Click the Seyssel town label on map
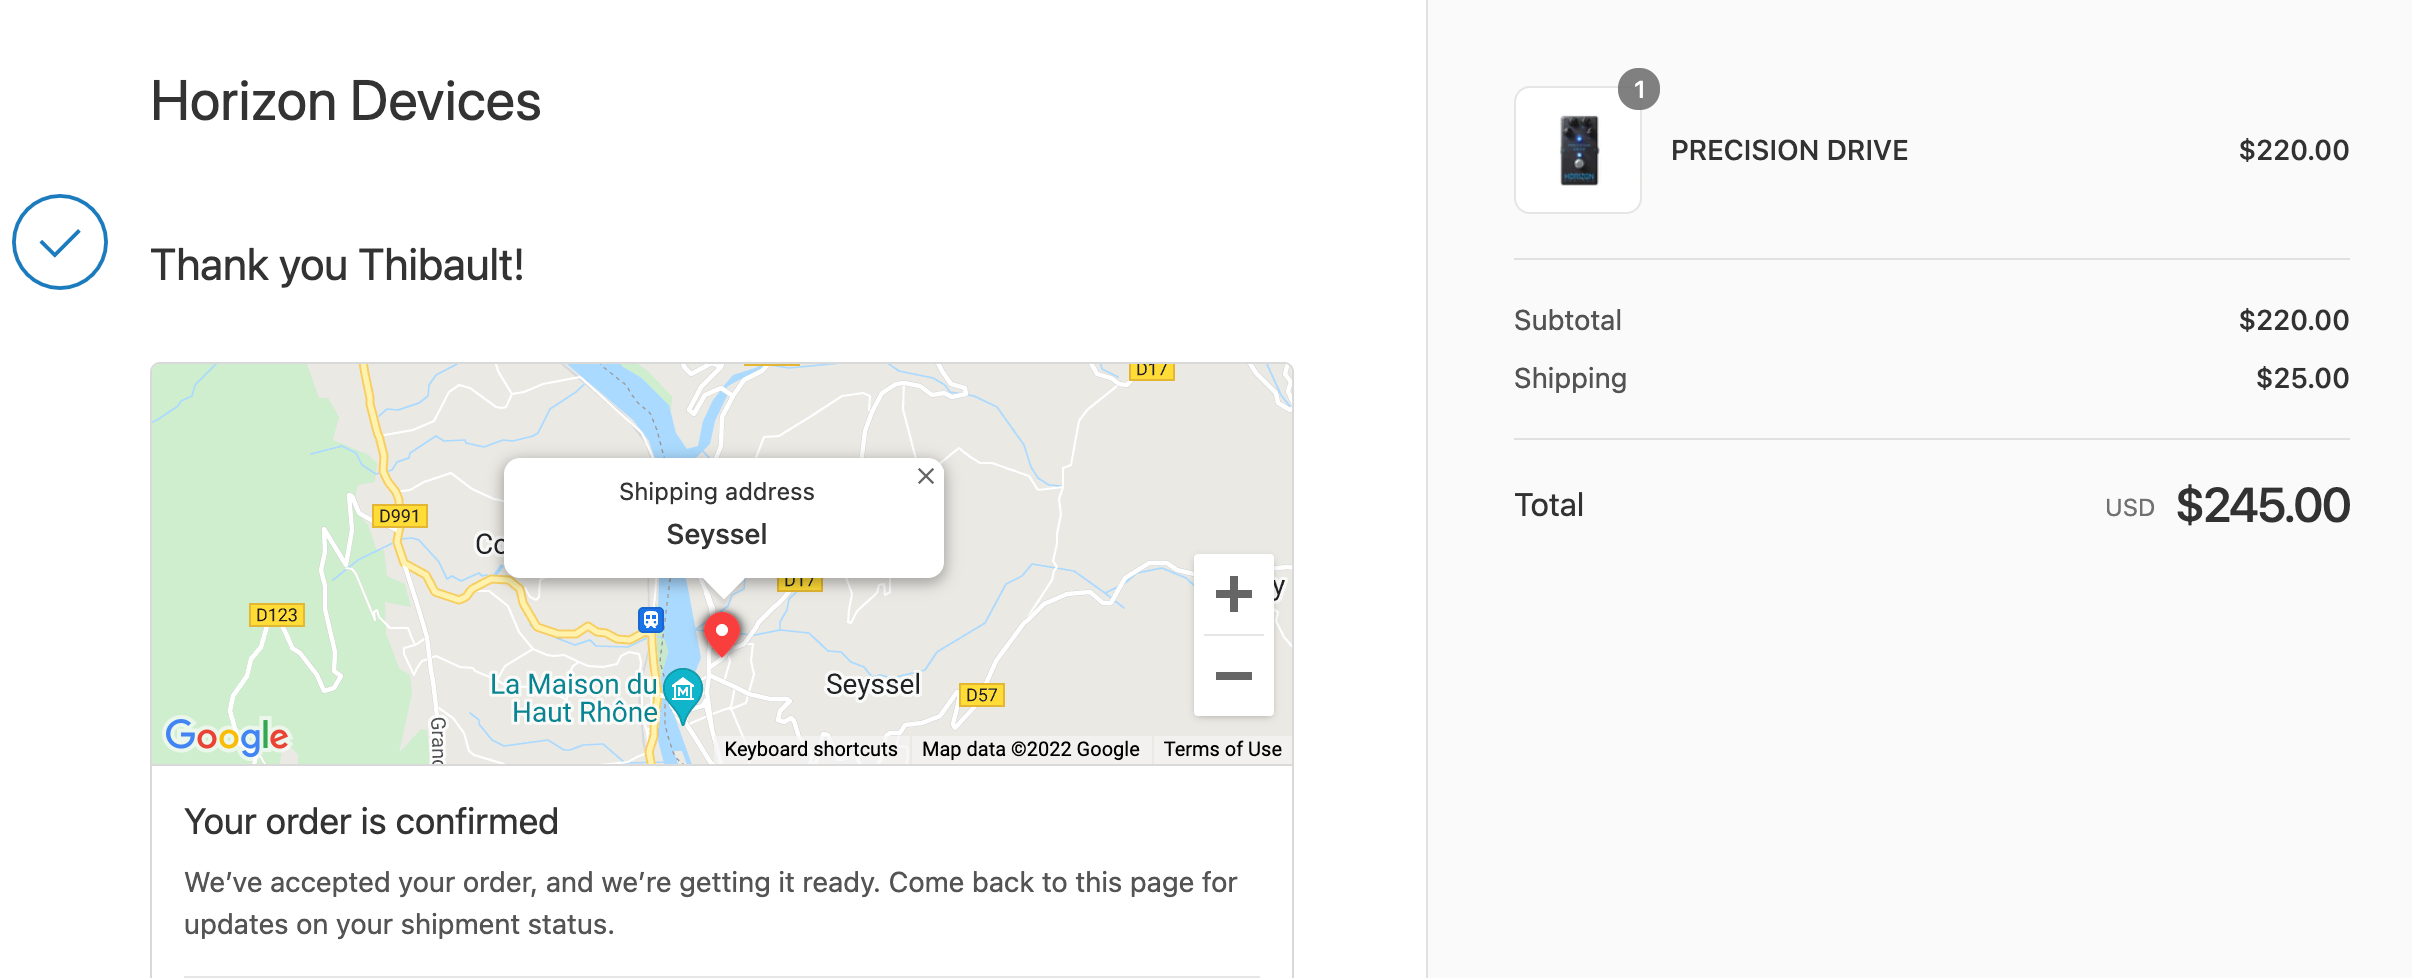 872,684
